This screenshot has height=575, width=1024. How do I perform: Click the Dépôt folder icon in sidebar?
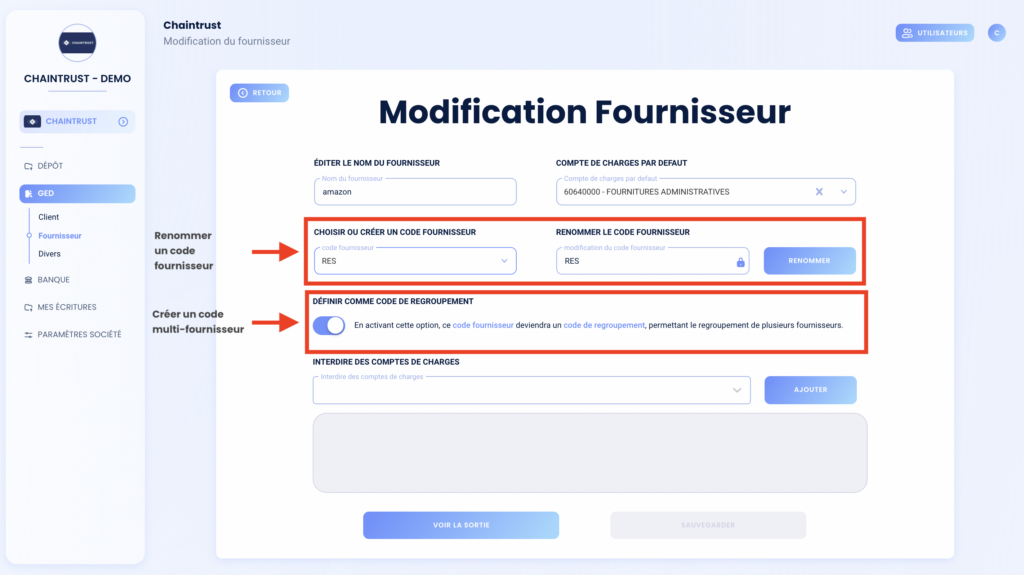click(28, 166)
